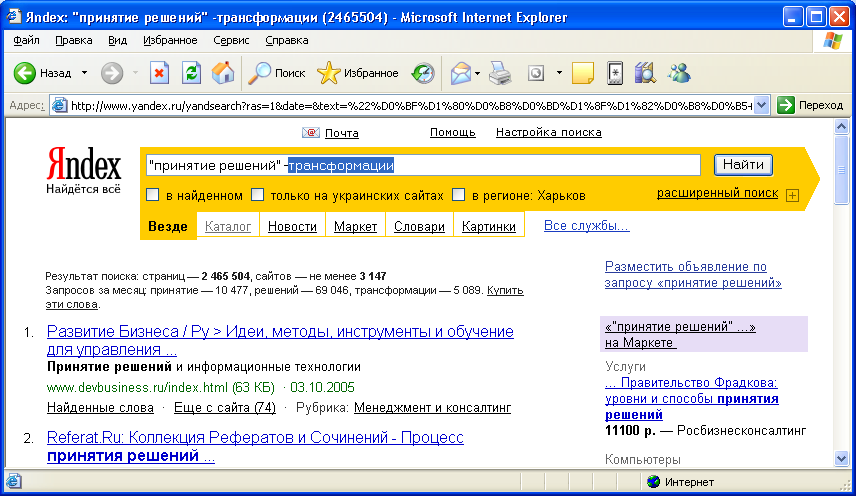
Task: Click the Windows flag logo
Action: click(833, 40)
